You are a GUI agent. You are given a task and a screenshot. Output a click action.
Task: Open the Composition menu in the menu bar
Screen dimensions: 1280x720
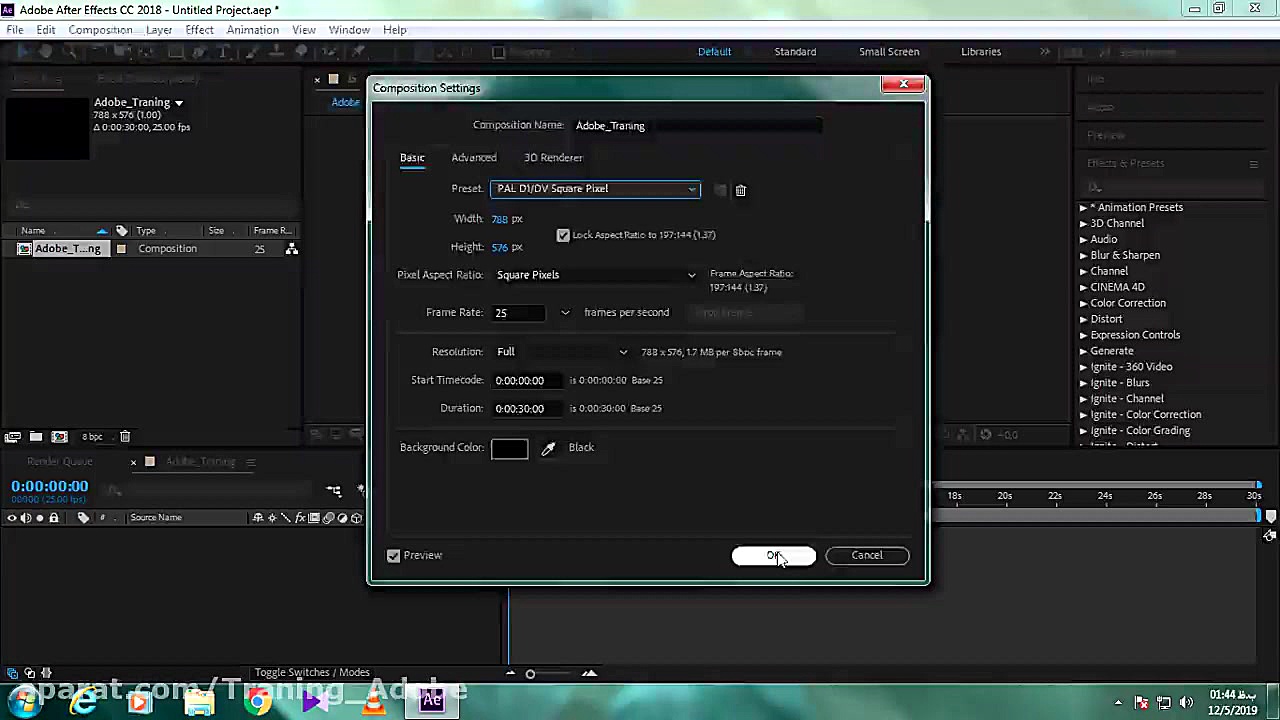pyautogui.click(x=100, y=30)
